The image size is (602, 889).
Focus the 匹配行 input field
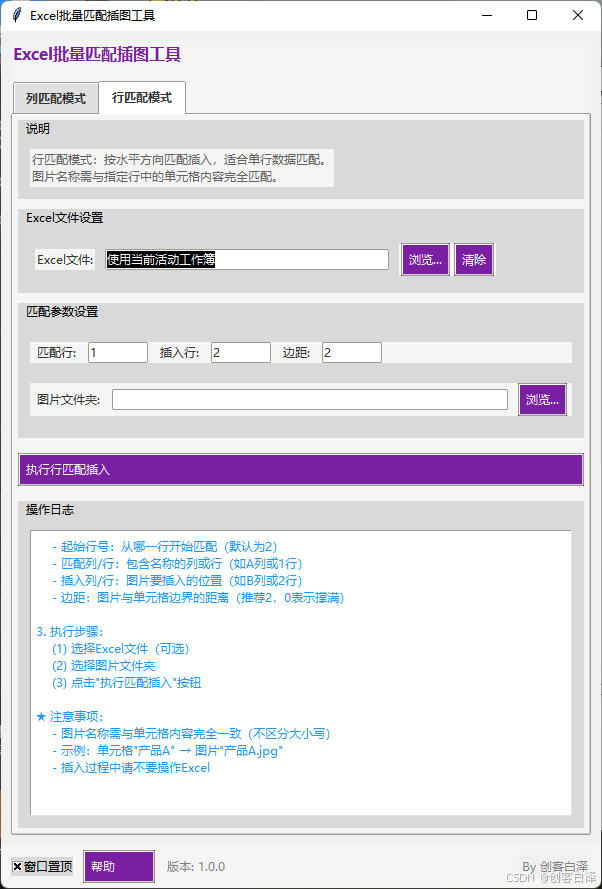click(x=118, y=353)
